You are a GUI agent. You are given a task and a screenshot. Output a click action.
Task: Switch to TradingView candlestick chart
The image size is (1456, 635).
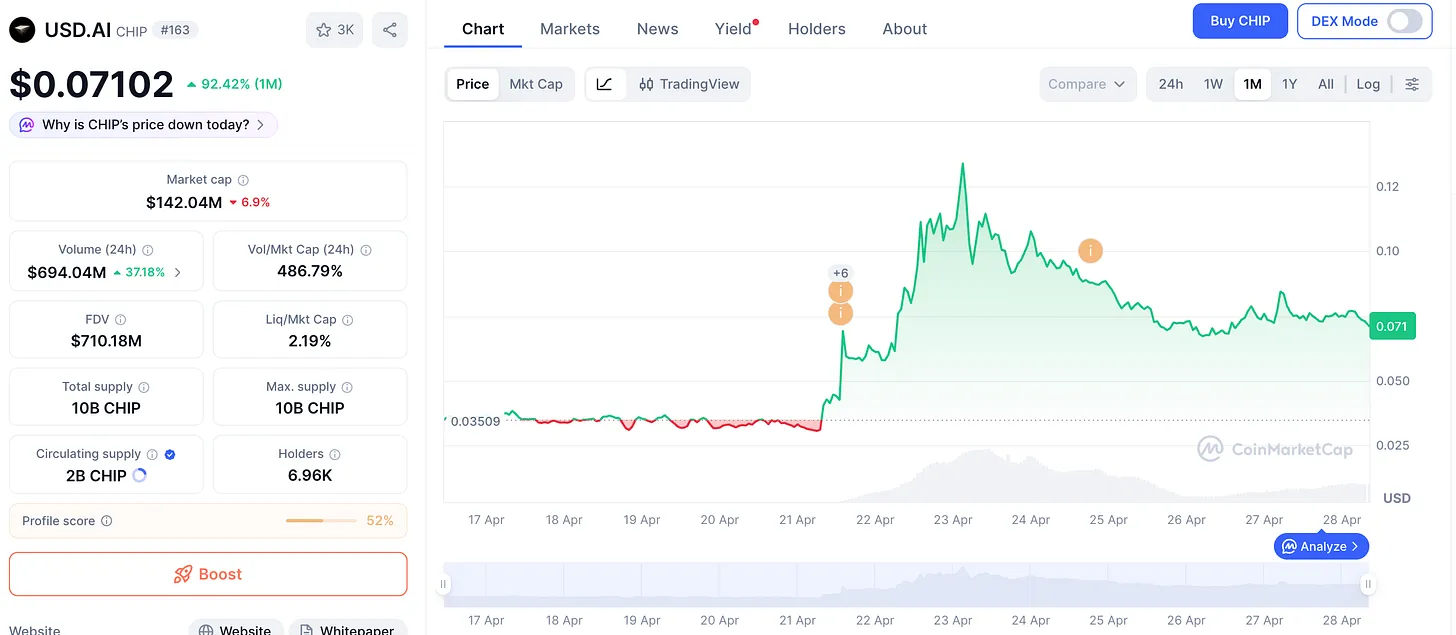pyautogui.click(x=689, y=84)
